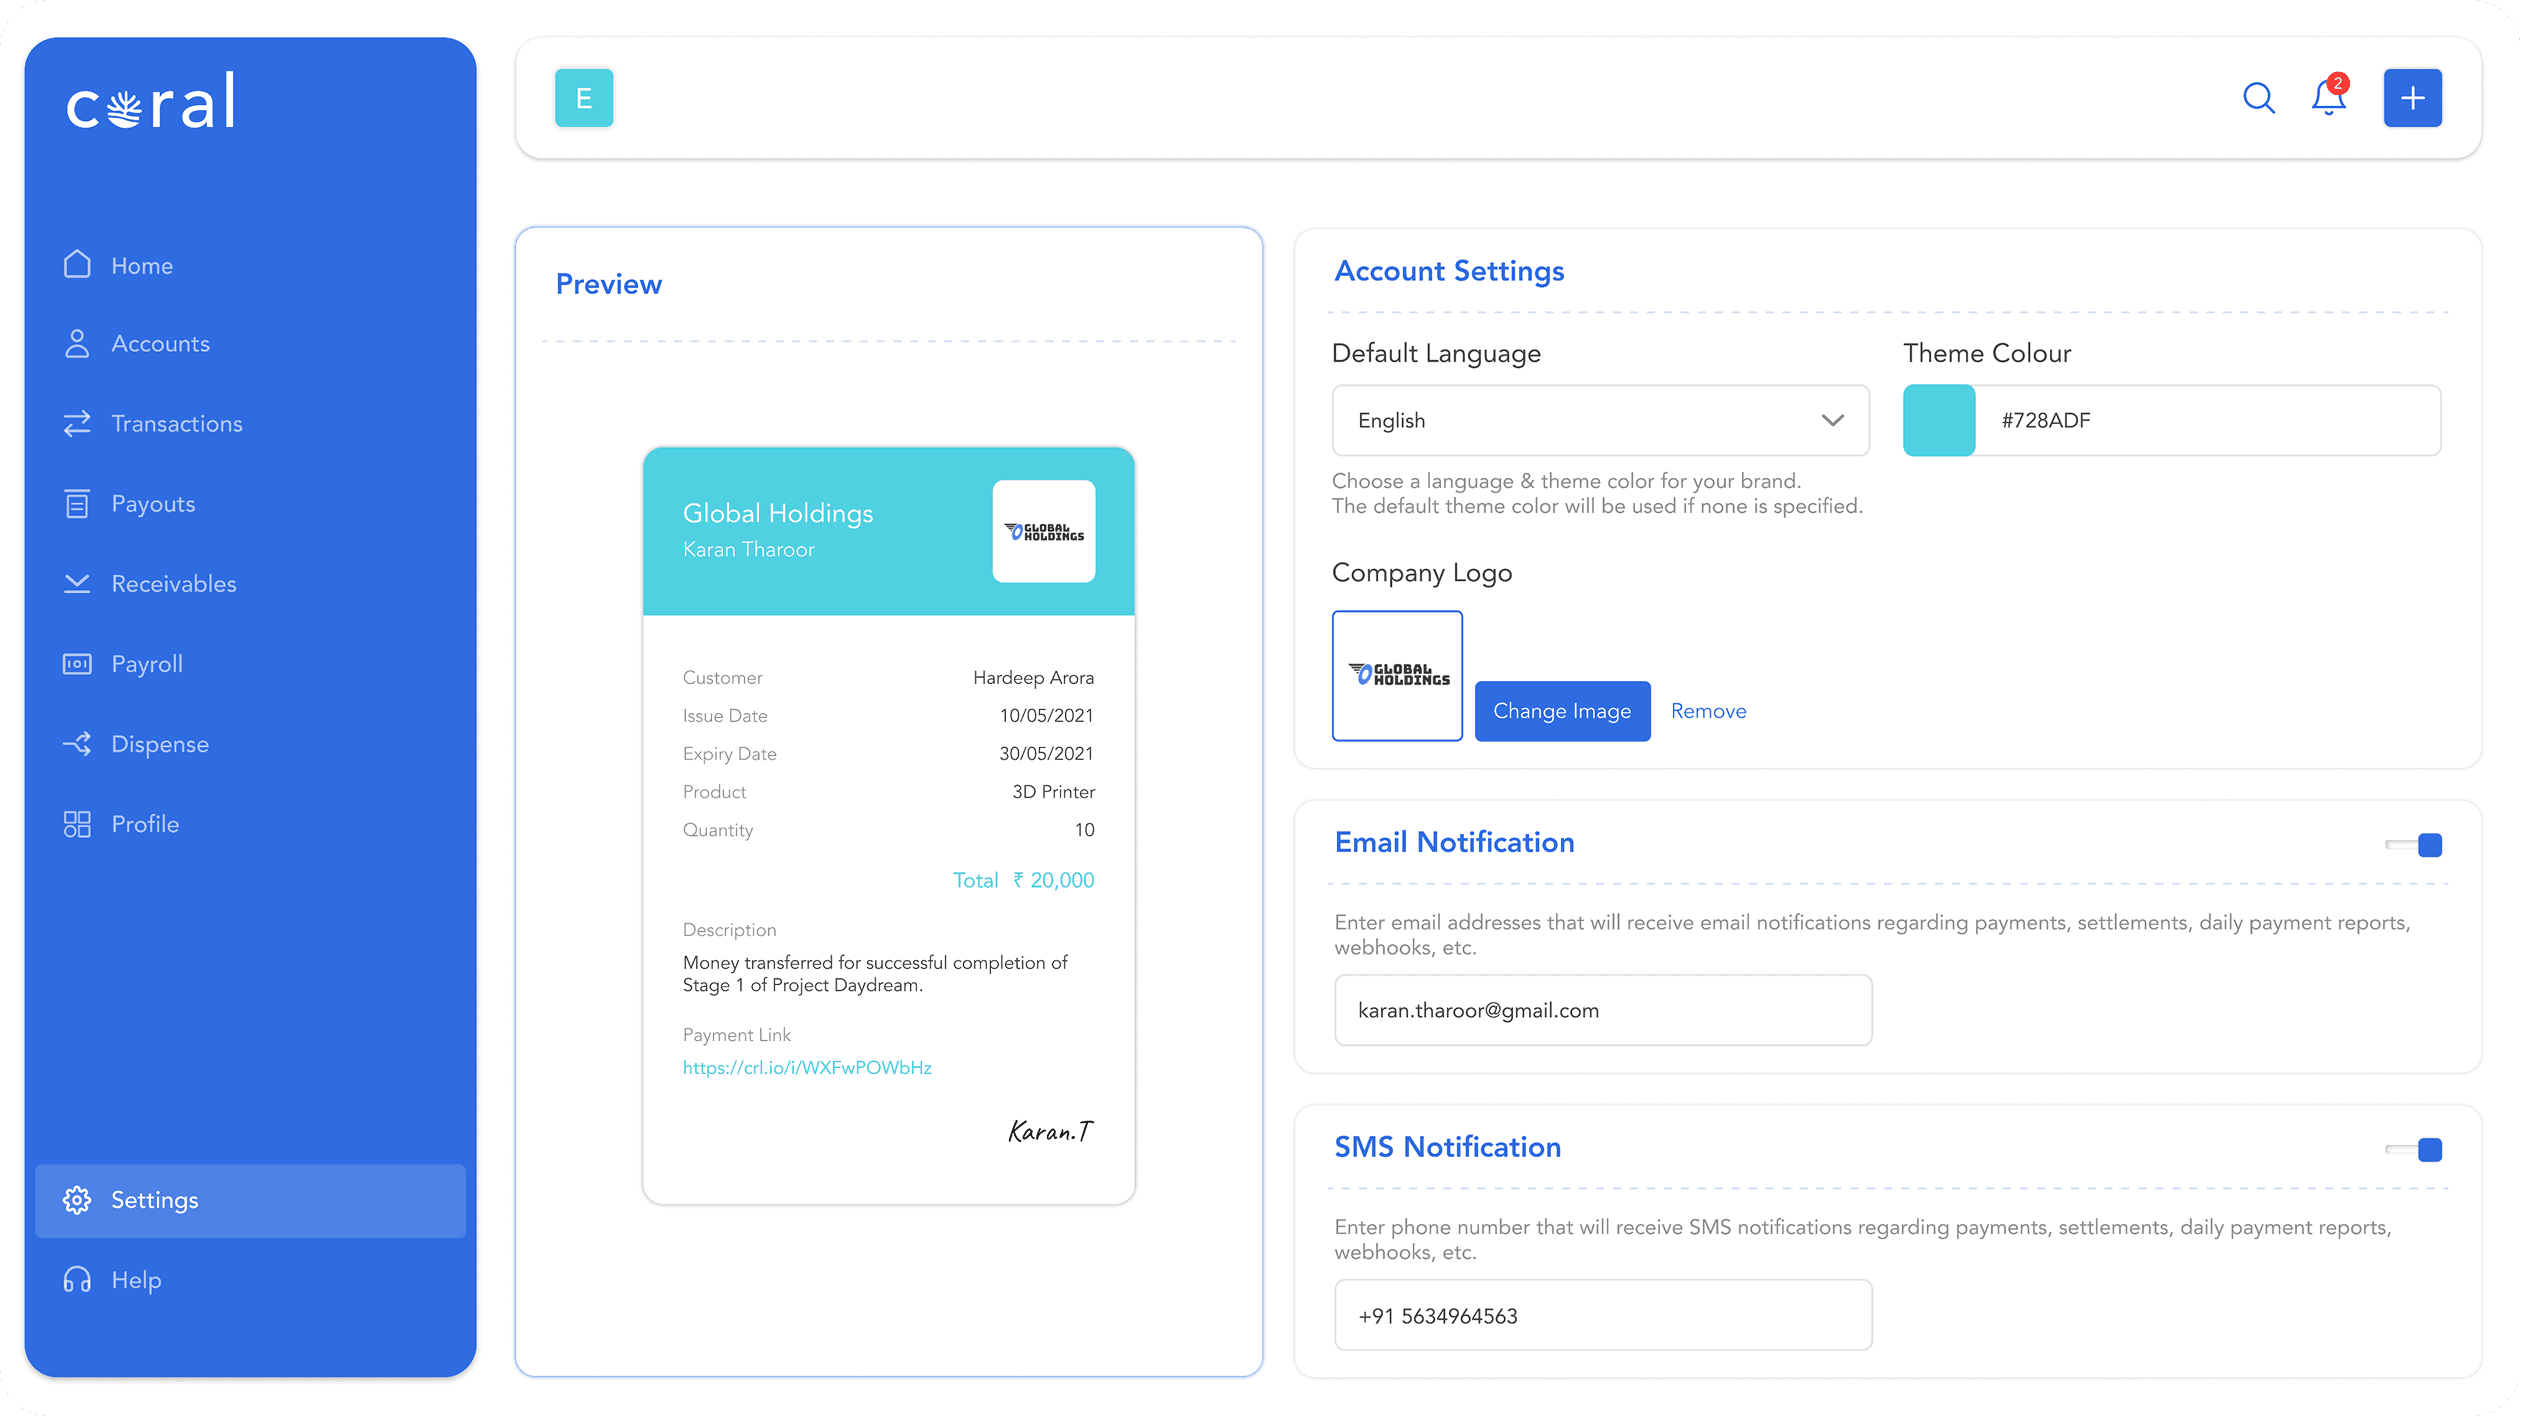This screenshot has height=1416, width=2521.
Task: Click the Help headphones icon
Action: (x=77, y=1280)
